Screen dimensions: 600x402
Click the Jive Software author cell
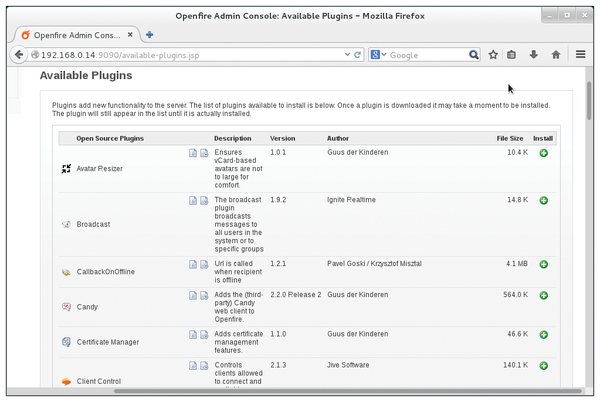[348, 365]
